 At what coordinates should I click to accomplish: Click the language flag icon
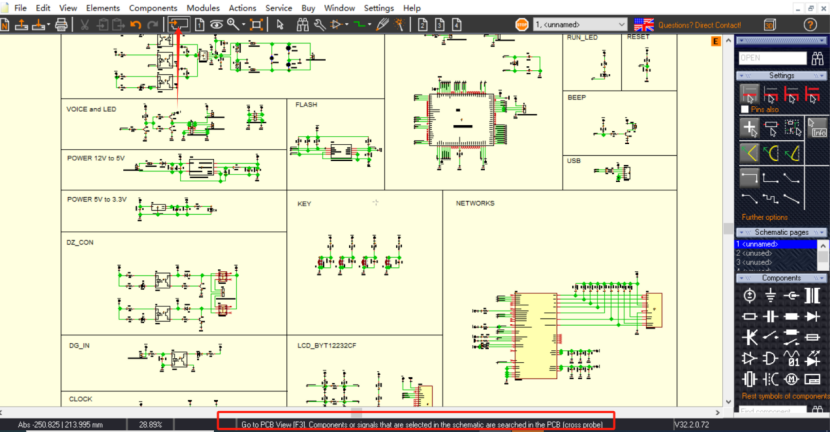coord(644,24)
